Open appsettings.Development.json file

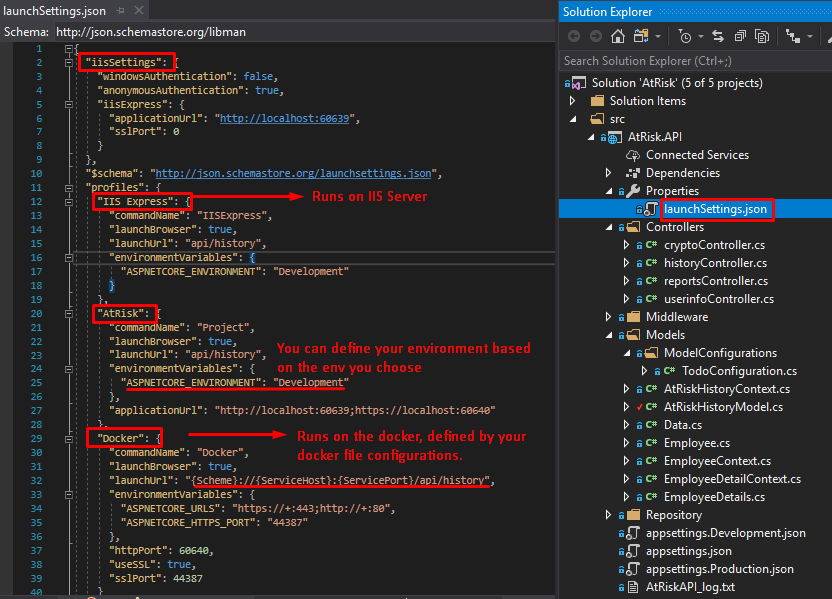click(x=725, y=533)
